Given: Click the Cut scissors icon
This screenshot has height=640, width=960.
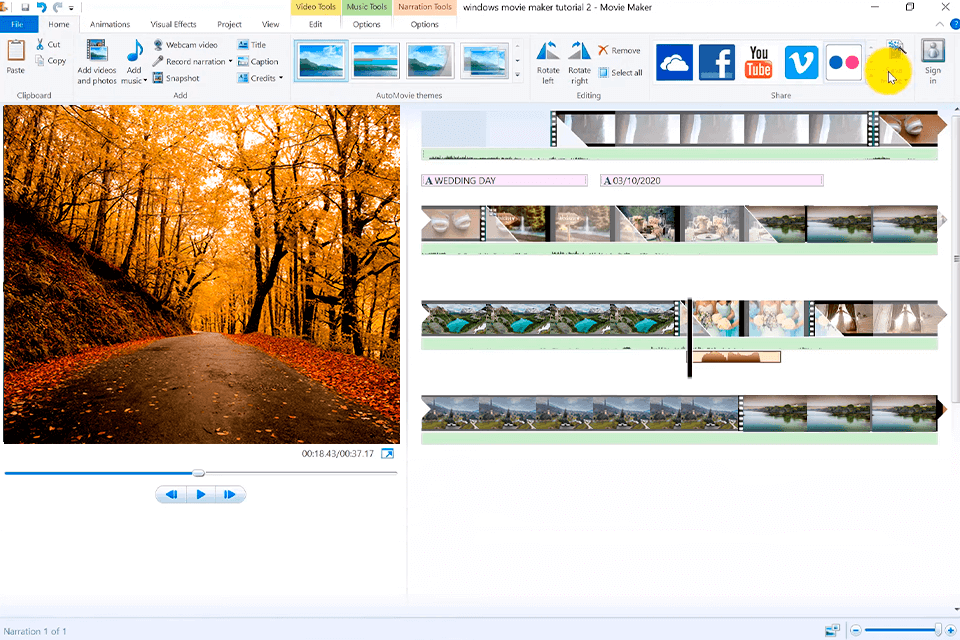Looking at the screenshot, I should (40, 44).
